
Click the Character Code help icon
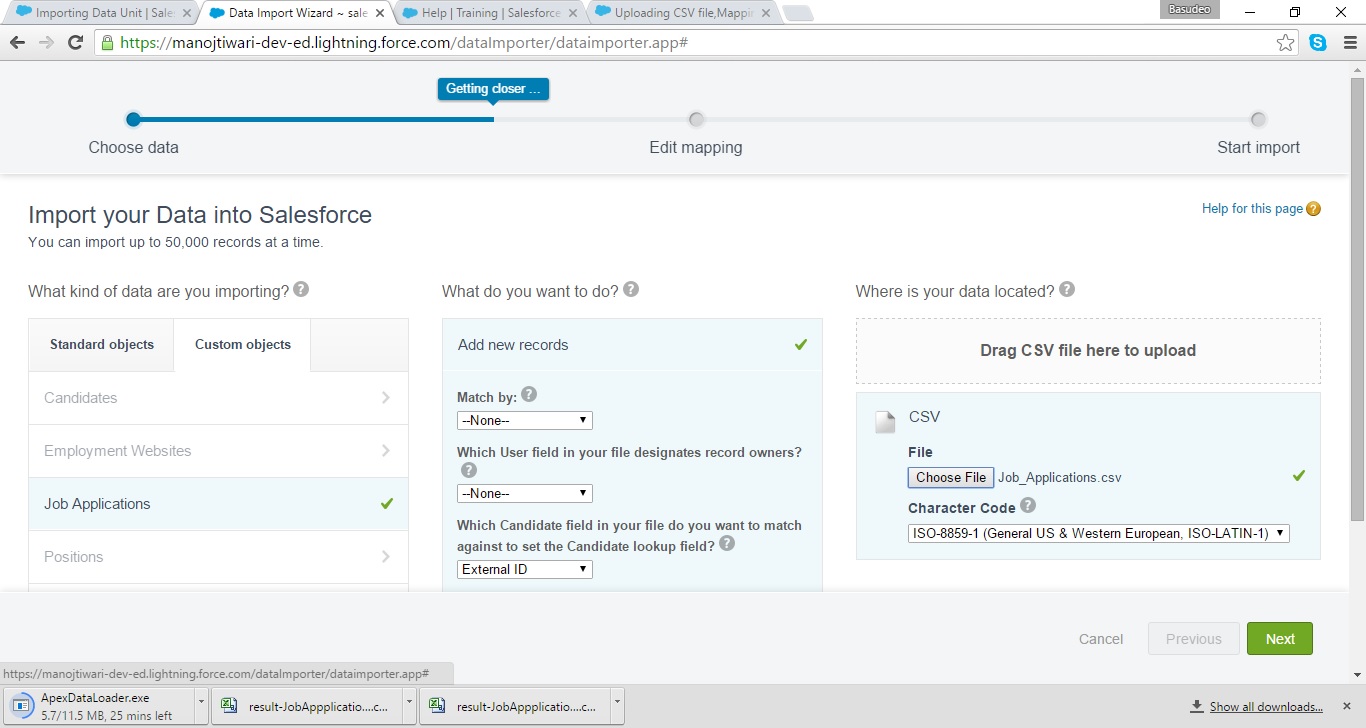coord(1028,506)
